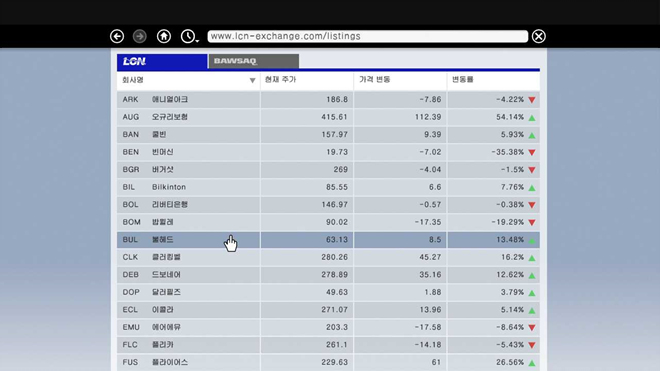Go back using the browser back arrow
The width and height of the screenshot is (660, 371).
(x=117, y=36)
